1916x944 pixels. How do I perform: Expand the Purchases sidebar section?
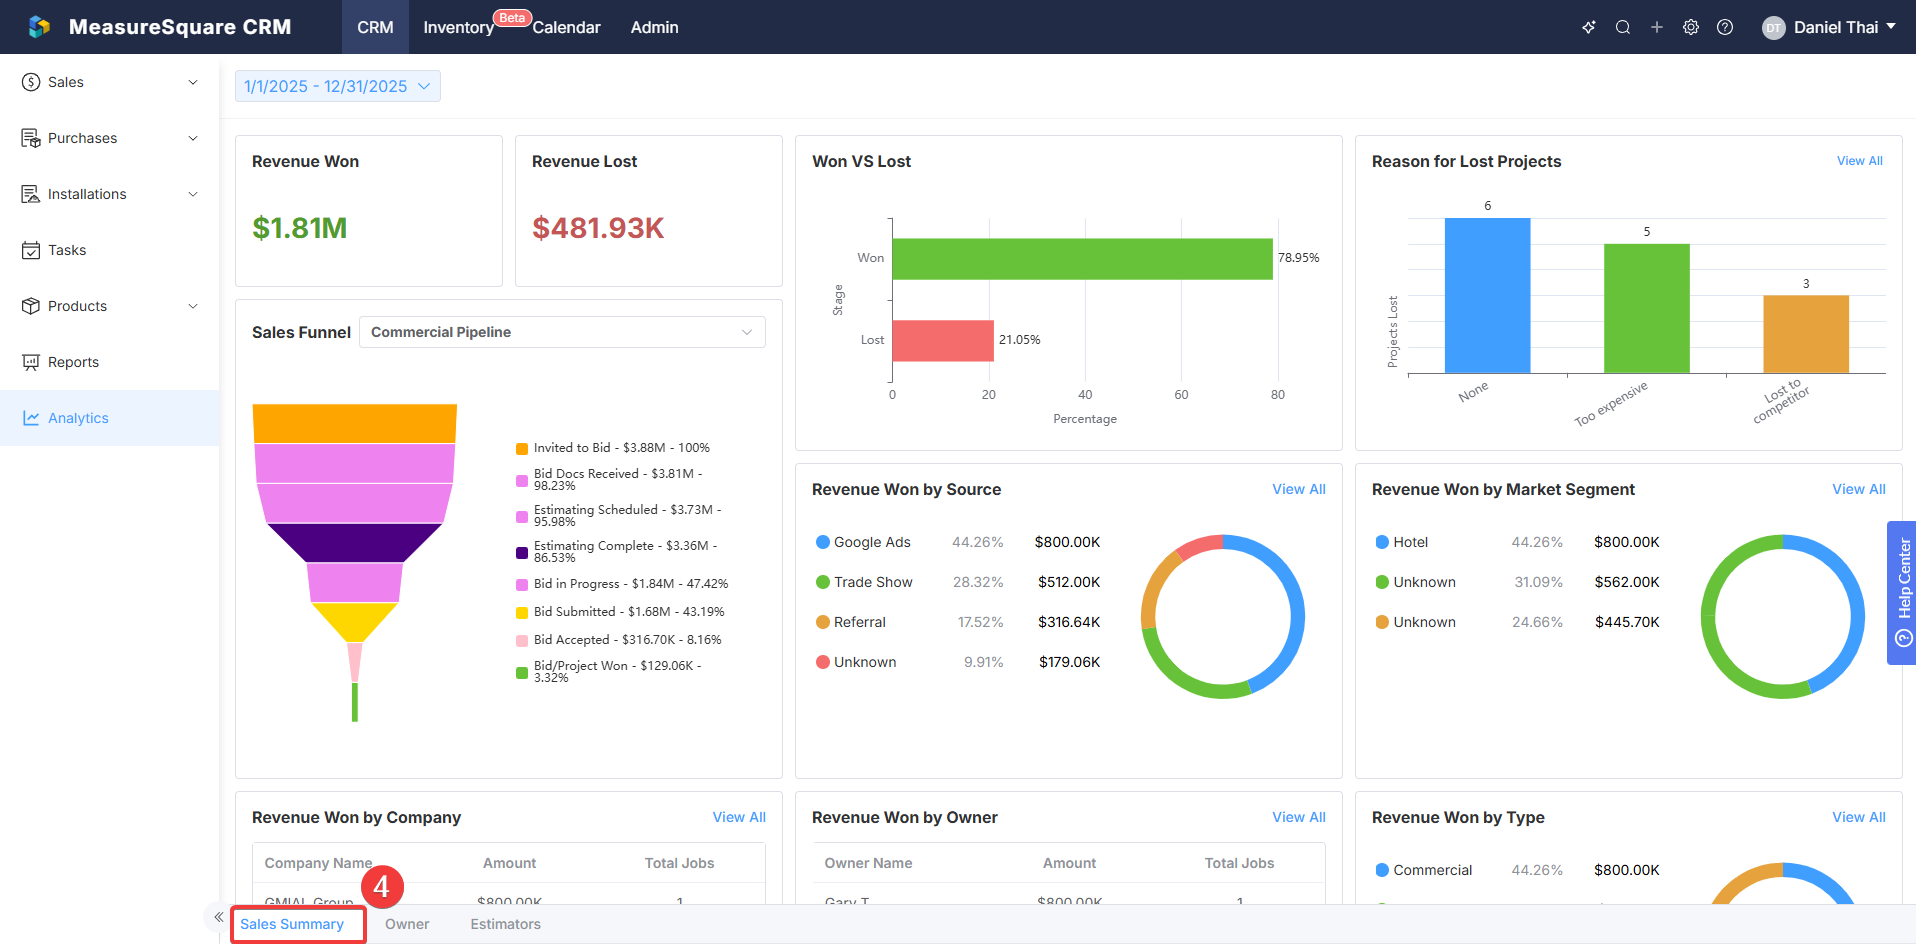coord(193,138)
